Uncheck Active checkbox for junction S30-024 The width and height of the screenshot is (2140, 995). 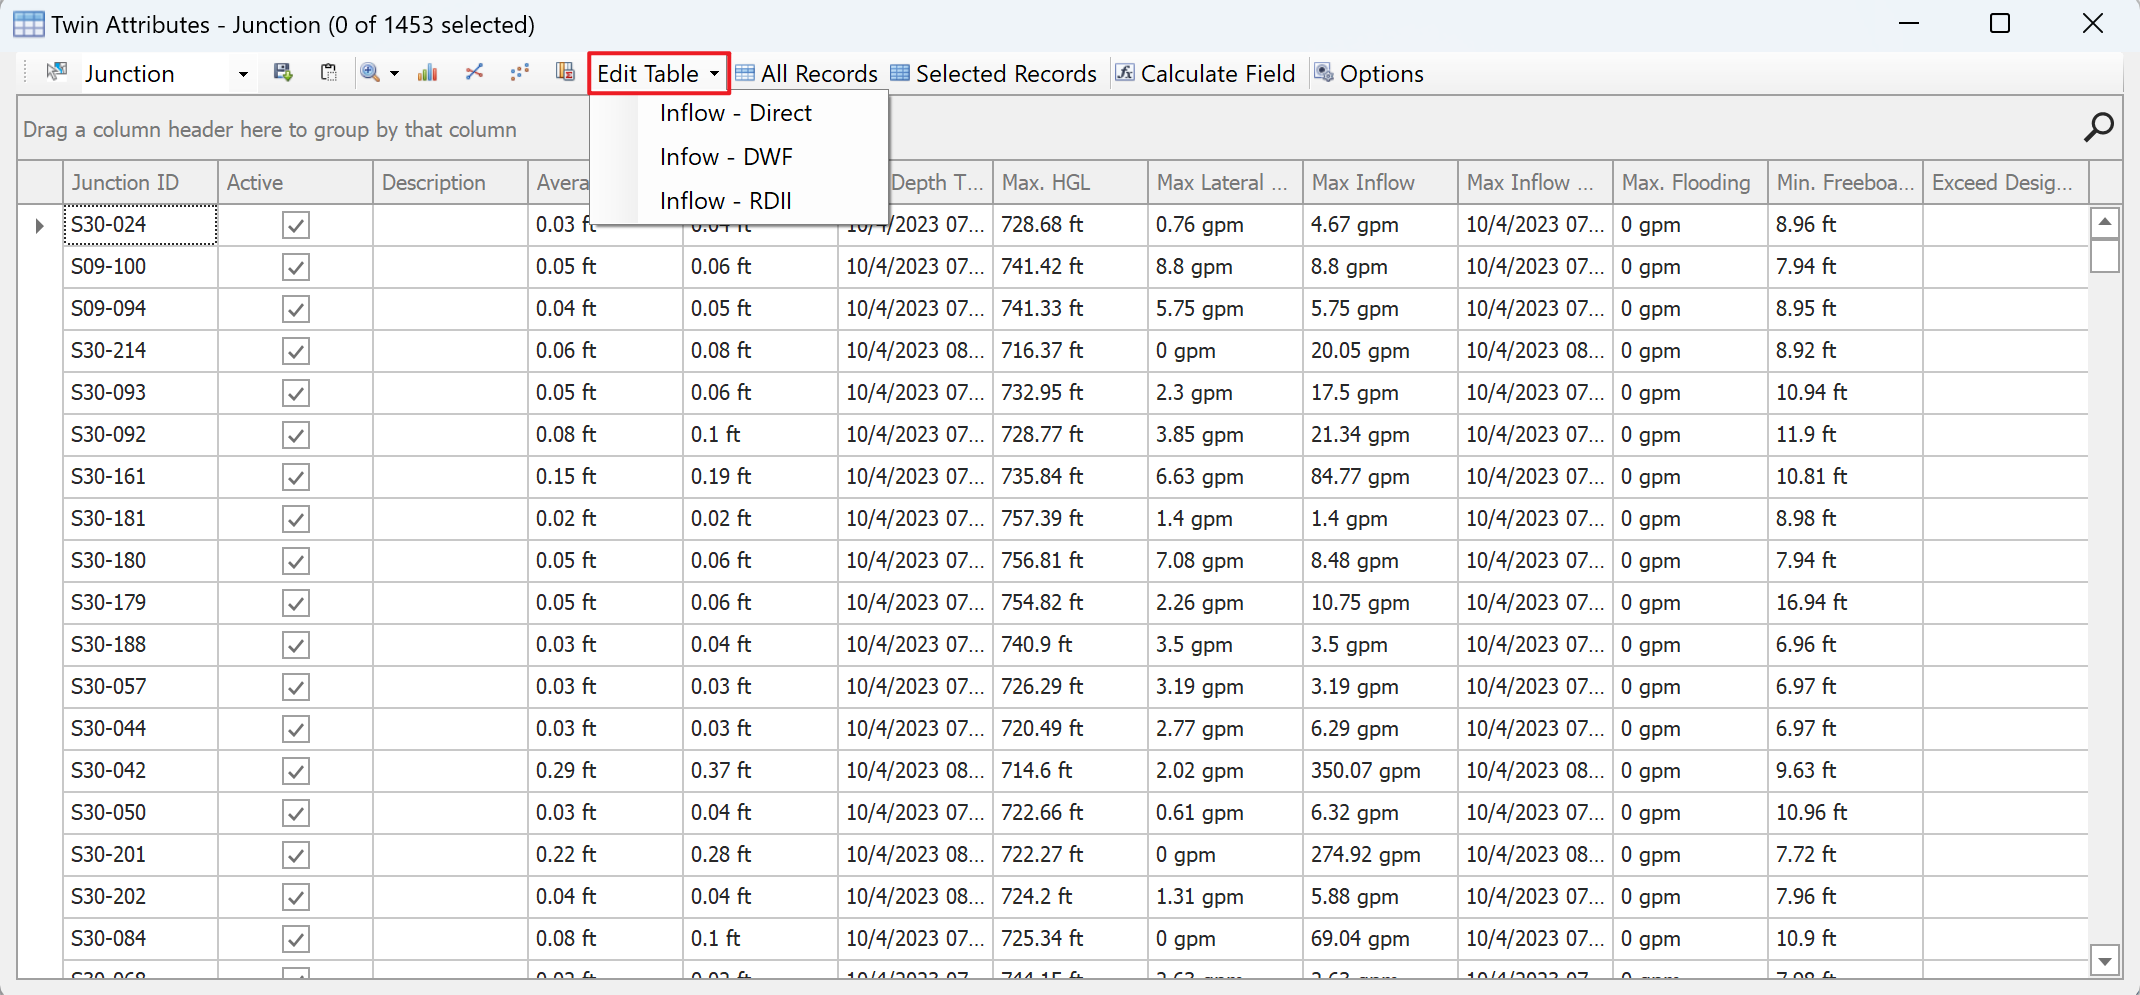pos(295,225)
